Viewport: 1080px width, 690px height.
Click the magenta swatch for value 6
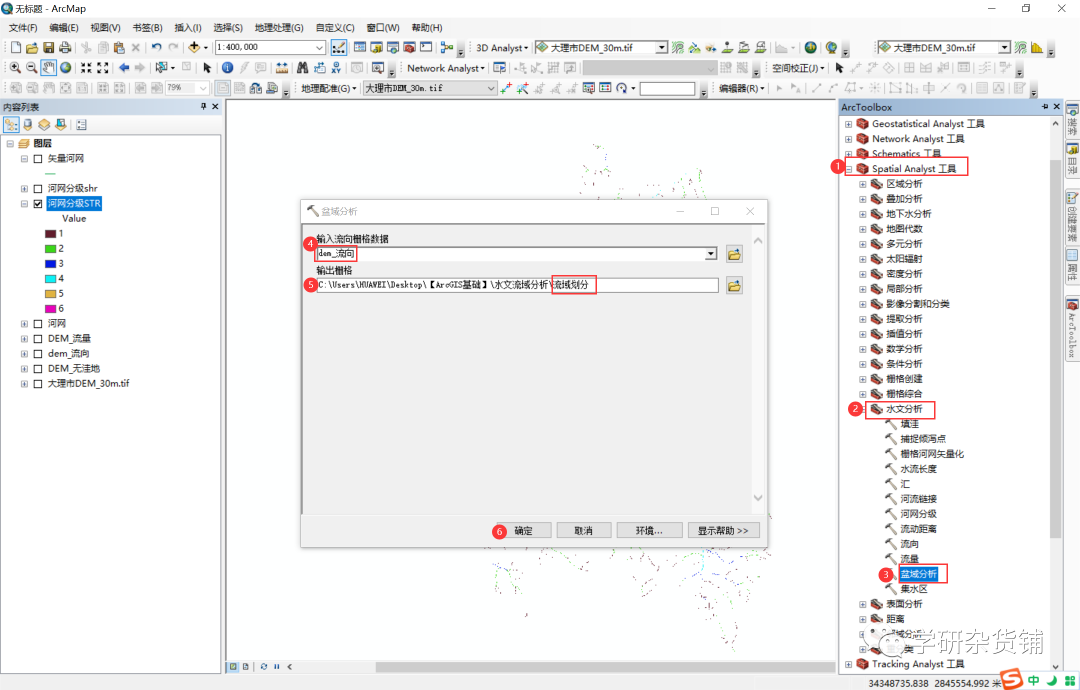pos(50,309)
